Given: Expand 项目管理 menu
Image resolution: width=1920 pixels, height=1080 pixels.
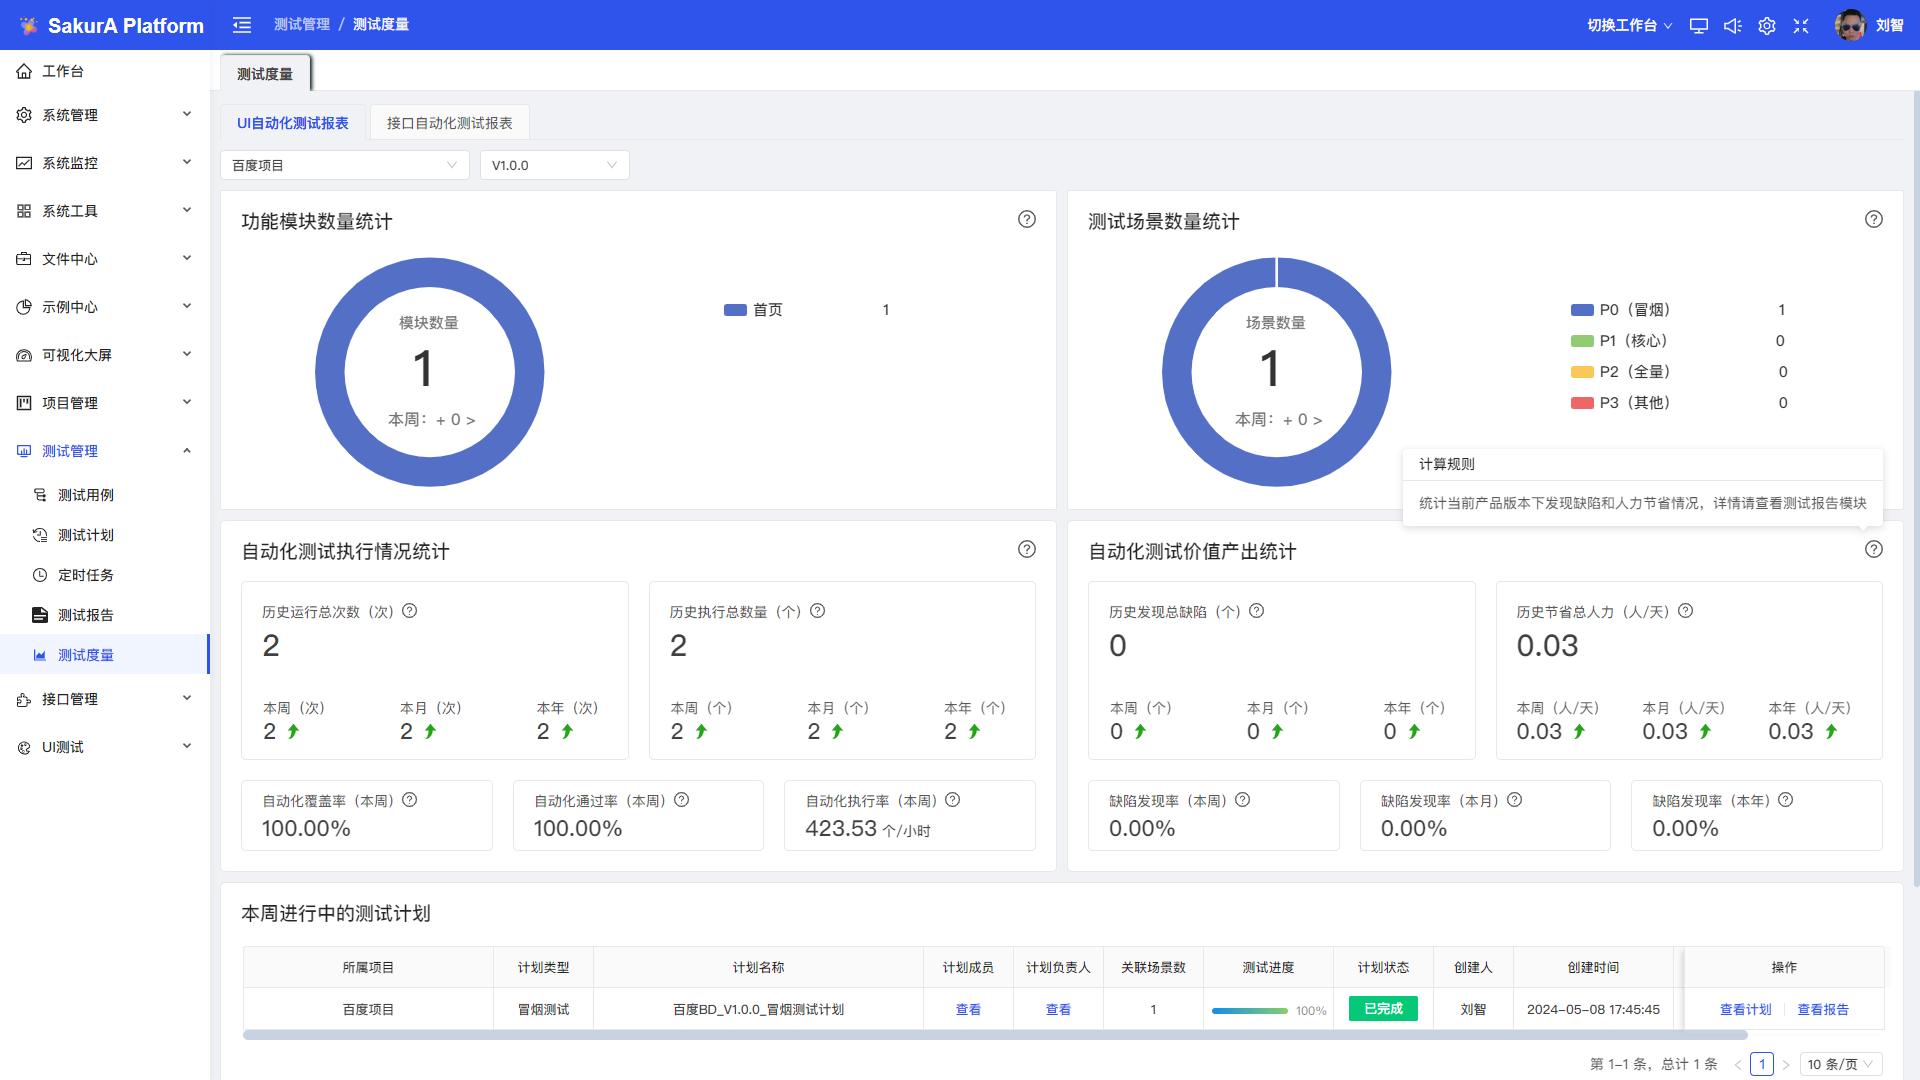Looking at the screenshot, I should point(105,403).
